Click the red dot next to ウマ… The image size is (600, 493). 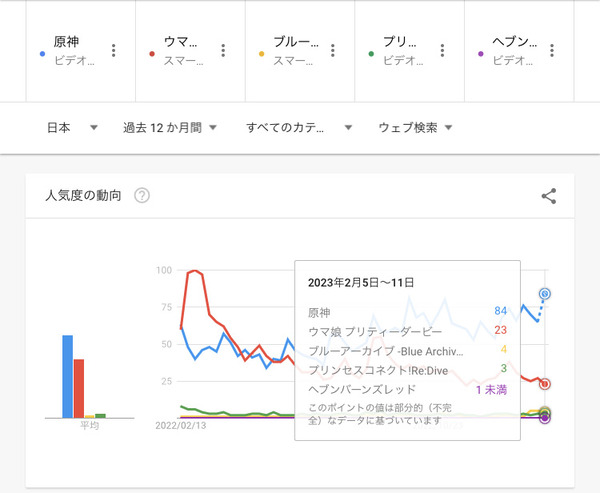click(x=152, y=54)
